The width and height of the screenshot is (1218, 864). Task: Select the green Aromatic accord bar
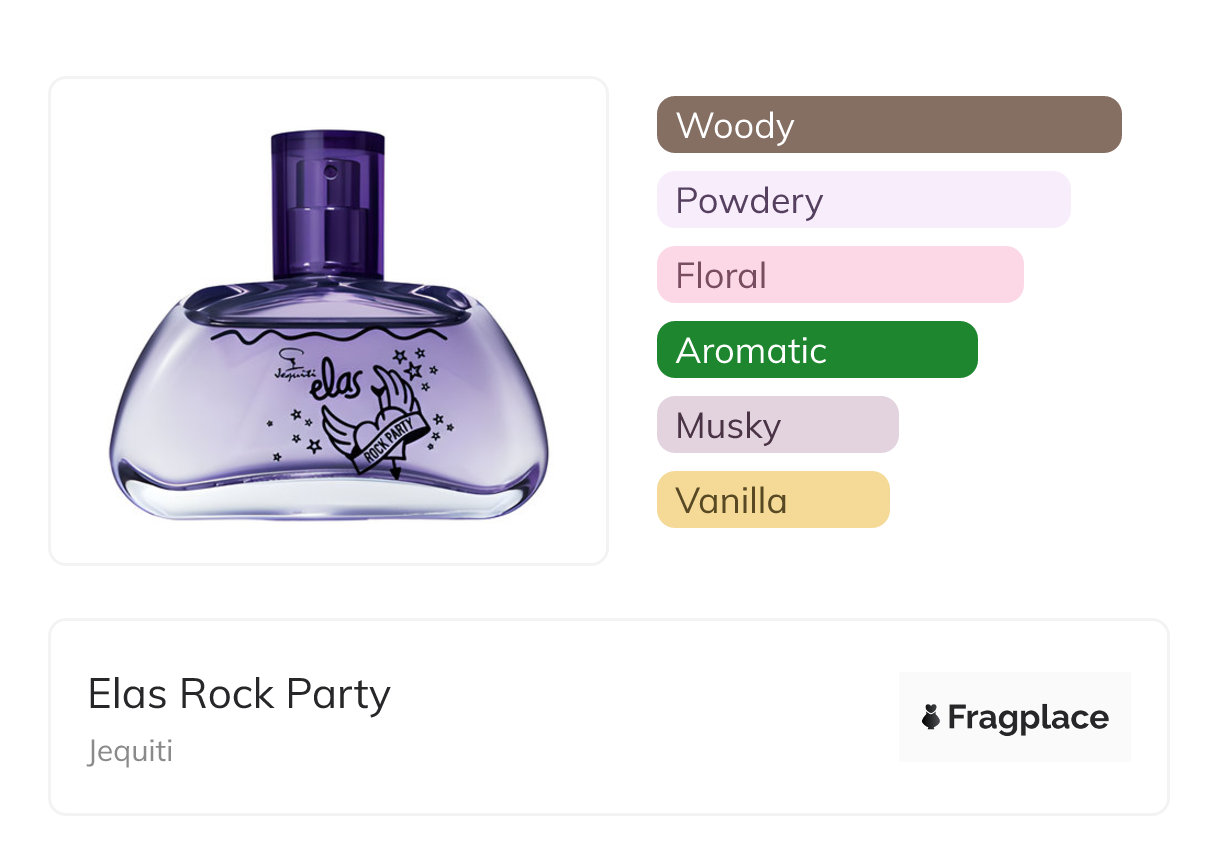pyautogui.click(x=817, y=350)
